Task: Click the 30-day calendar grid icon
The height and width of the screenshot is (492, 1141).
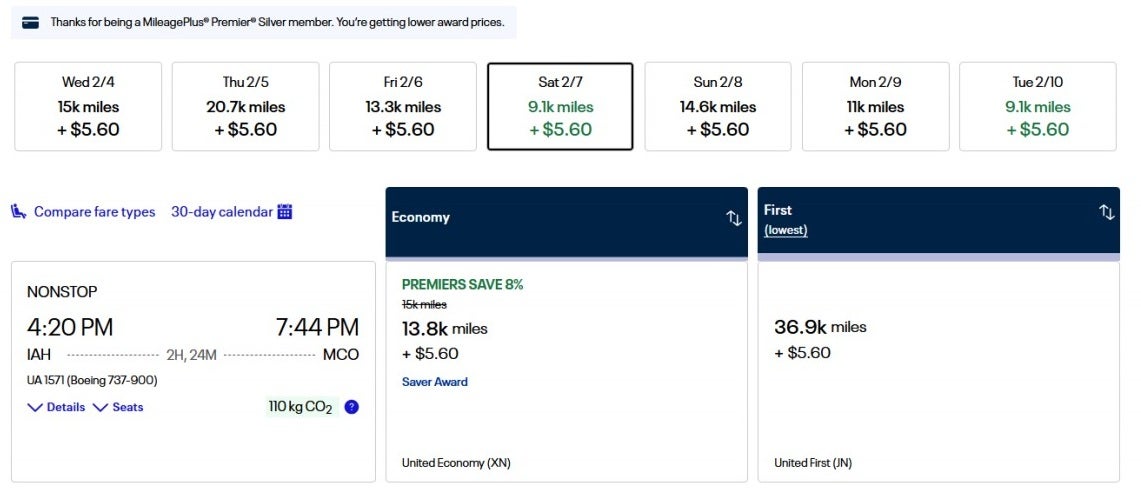Action: tap(285, 211)
